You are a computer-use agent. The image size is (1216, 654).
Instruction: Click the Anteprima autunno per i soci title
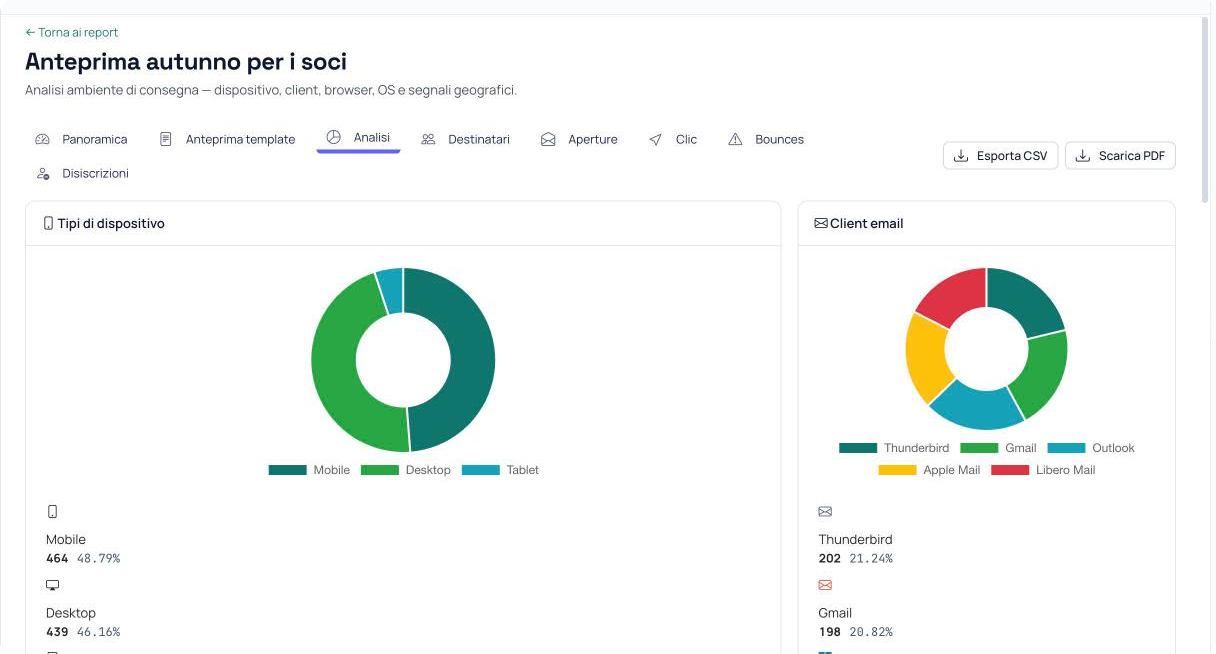click(x=186, y=62)
